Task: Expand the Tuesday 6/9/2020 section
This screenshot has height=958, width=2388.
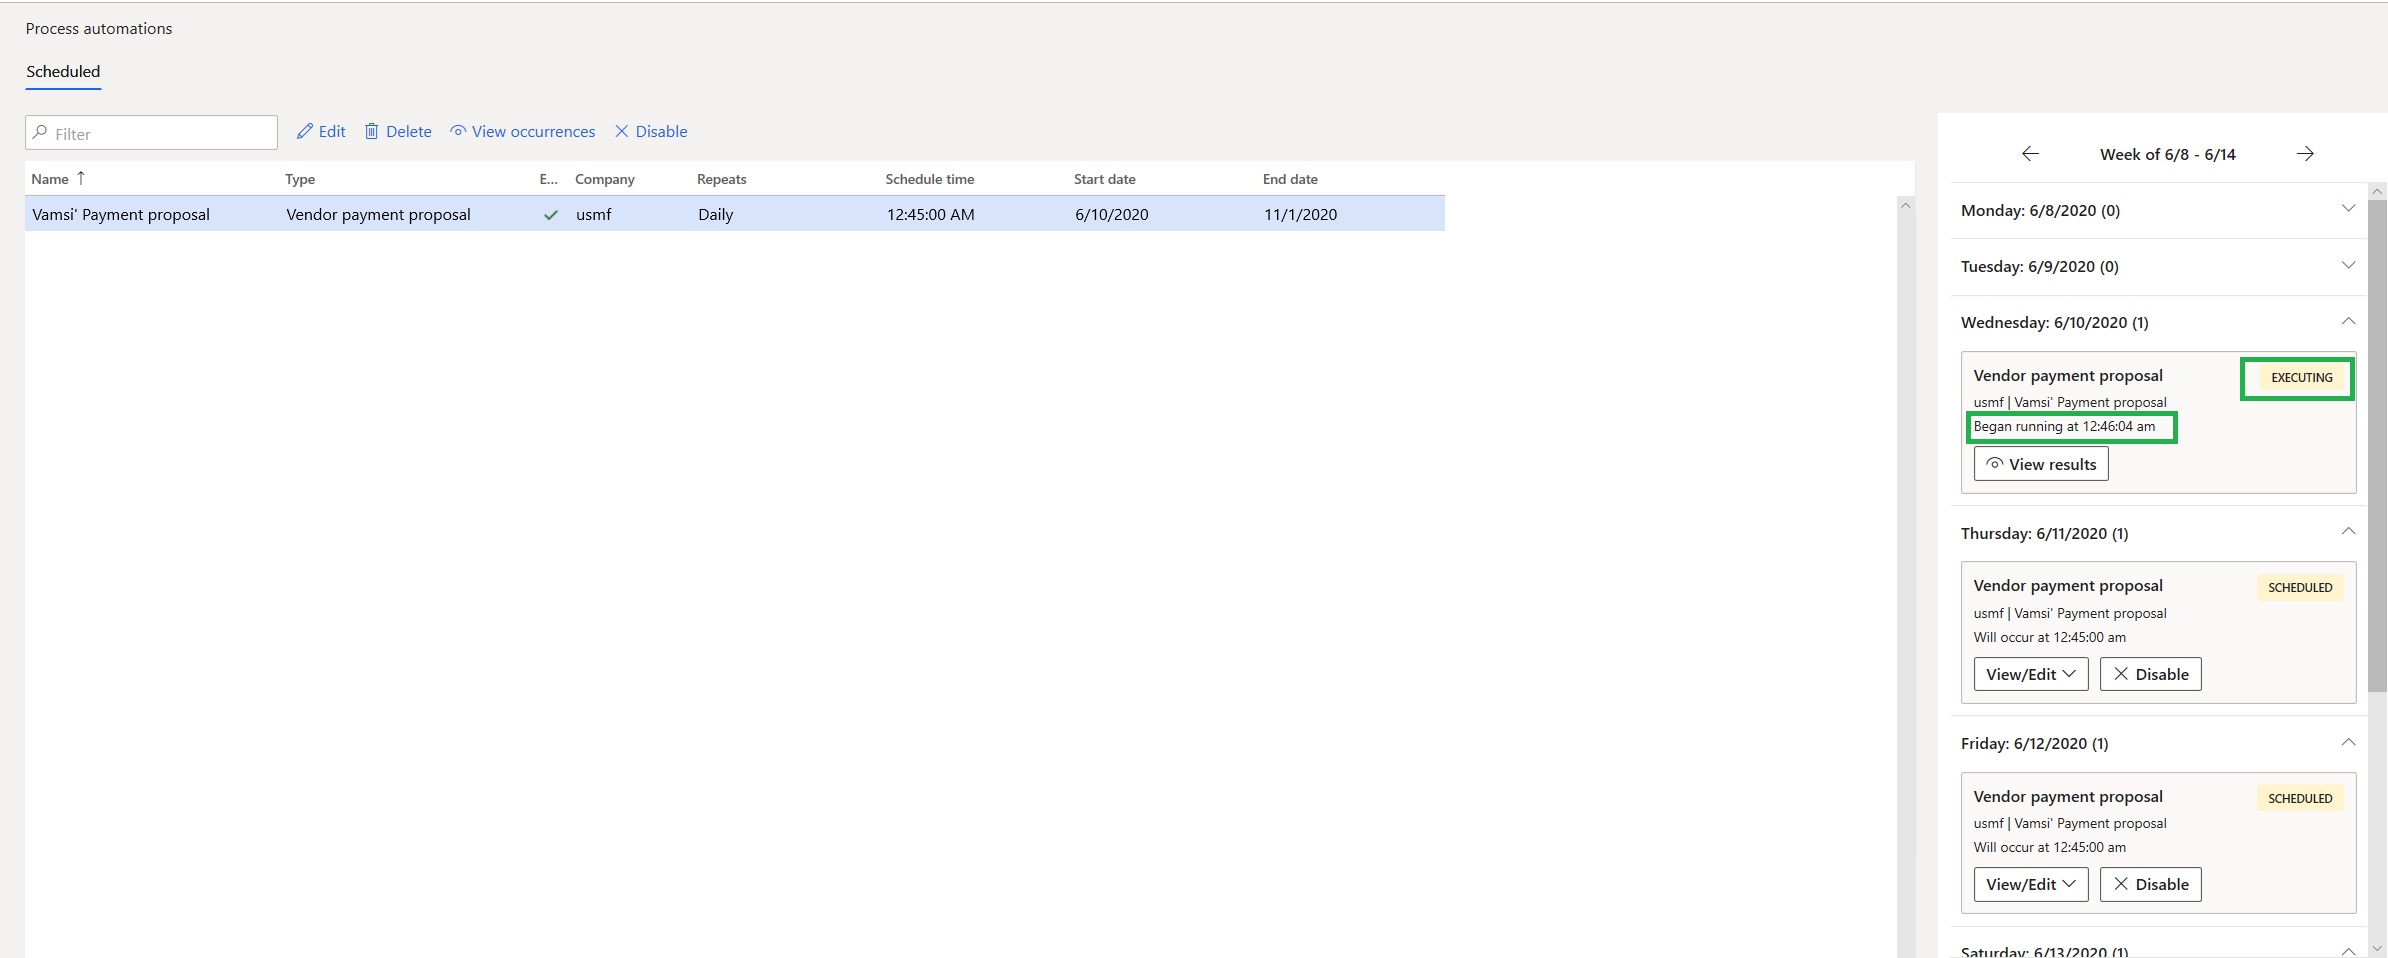Action: [2348, 266]
